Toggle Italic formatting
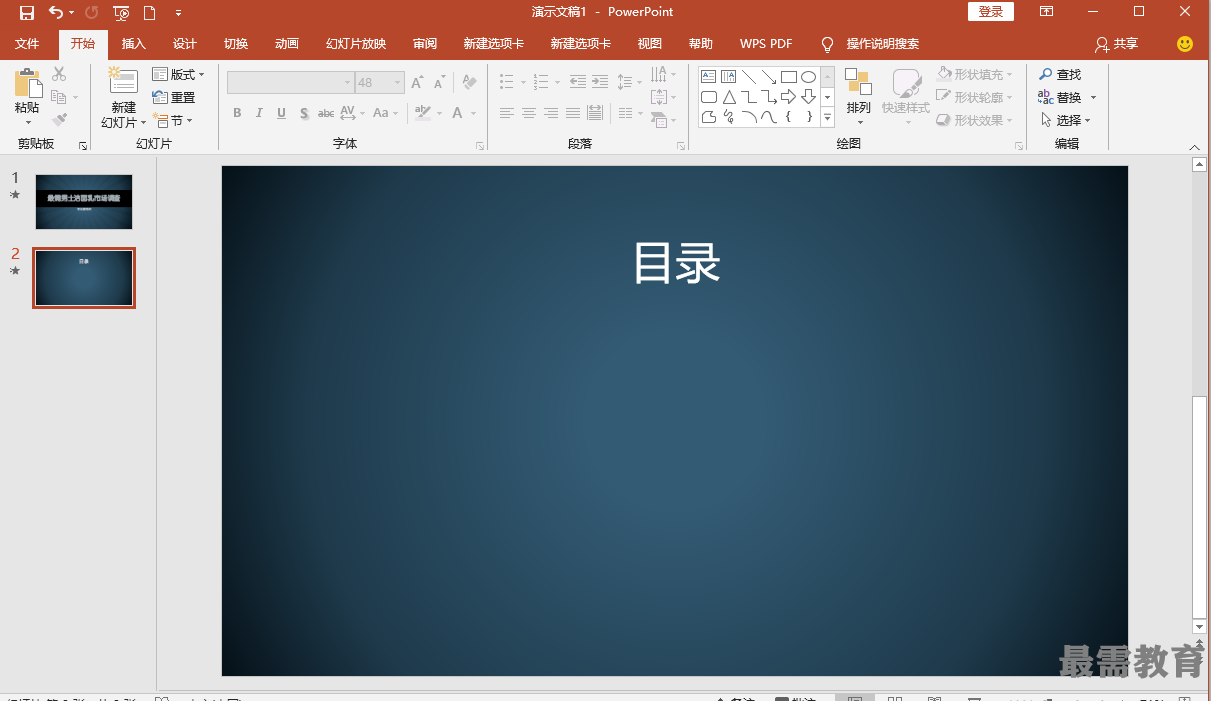This screenshot has height=701, width=1211. 259,113
